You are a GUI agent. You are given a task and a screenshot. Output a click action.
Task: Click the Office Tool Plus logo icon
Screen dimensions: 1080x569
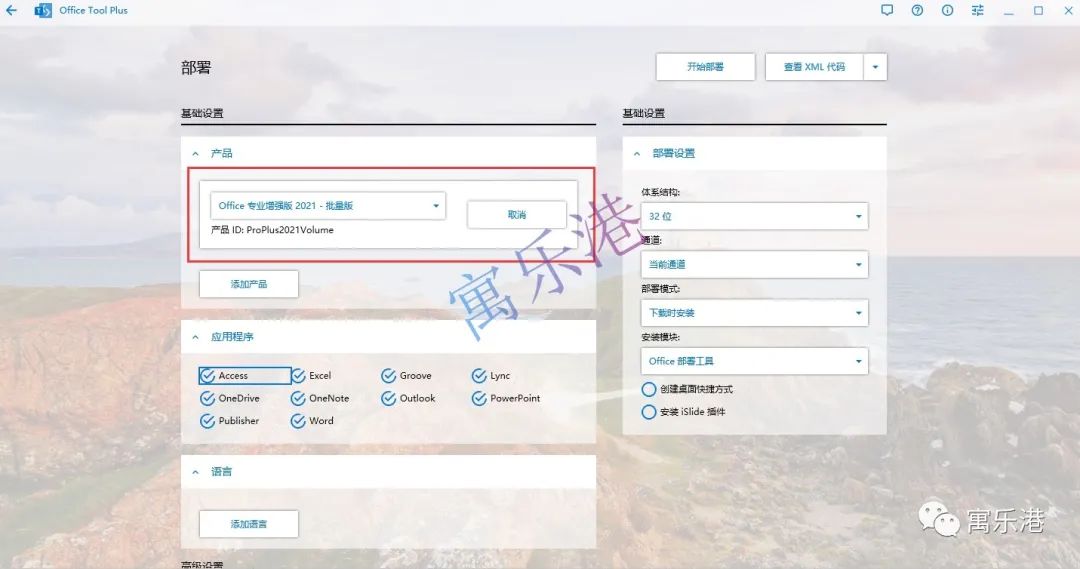tap(43, 10)
